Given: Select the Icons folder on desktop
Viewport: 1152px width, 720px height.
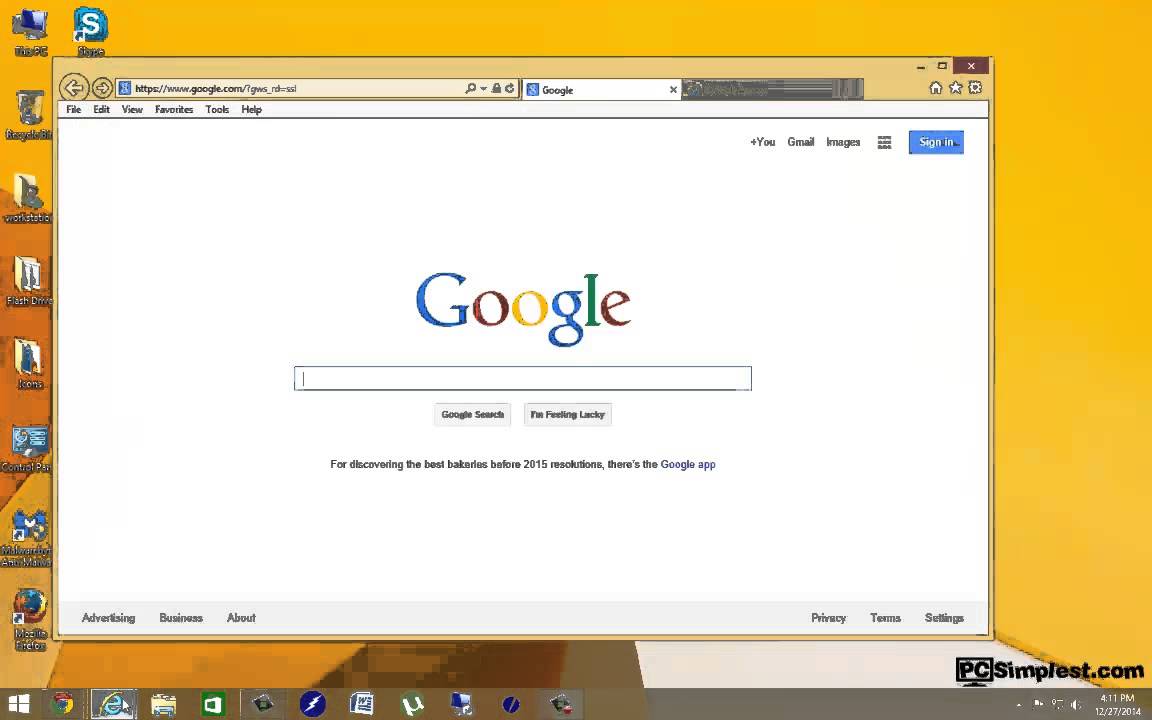Looking at the screenshot, I should (29, 364).
